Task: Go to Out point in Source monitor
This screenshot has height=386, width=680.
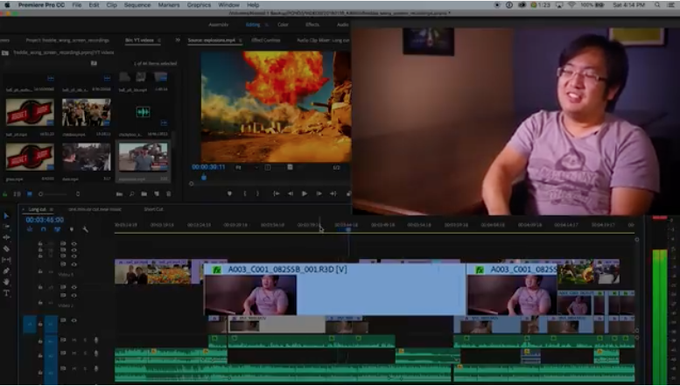Action: (333, 193)
